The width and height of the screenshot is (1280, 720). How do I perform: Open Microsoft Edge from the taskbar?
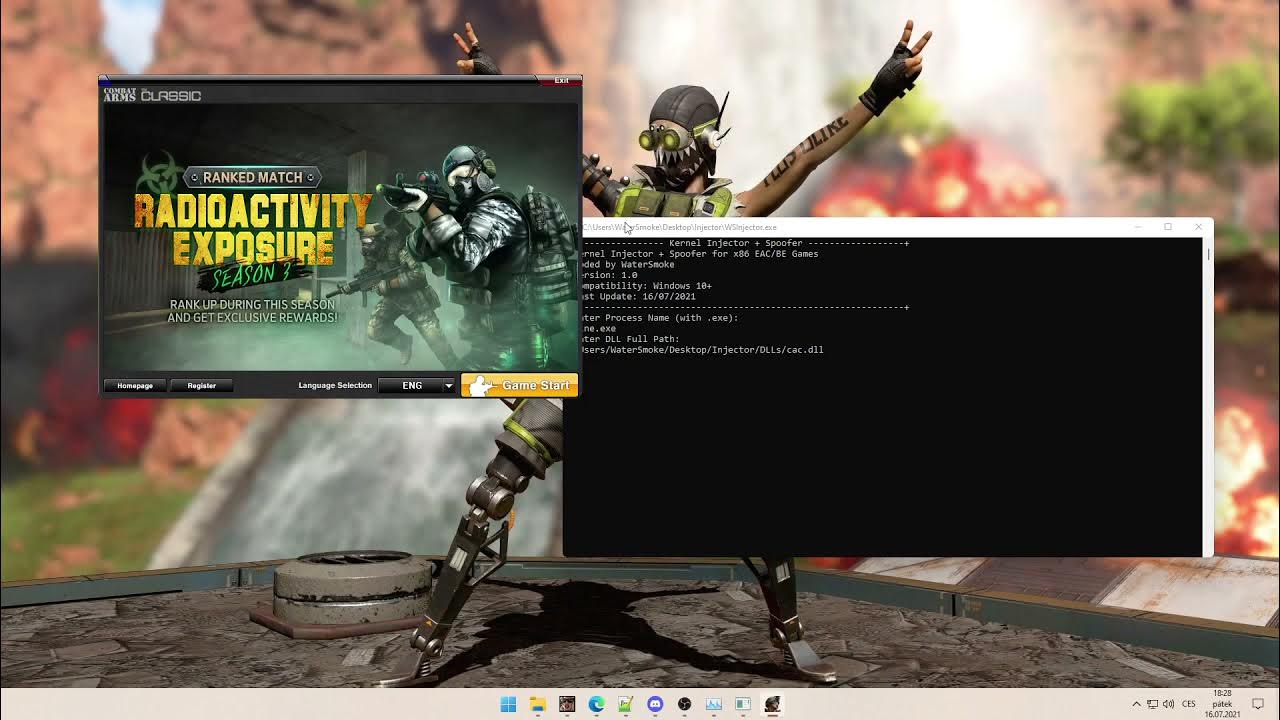596,704
